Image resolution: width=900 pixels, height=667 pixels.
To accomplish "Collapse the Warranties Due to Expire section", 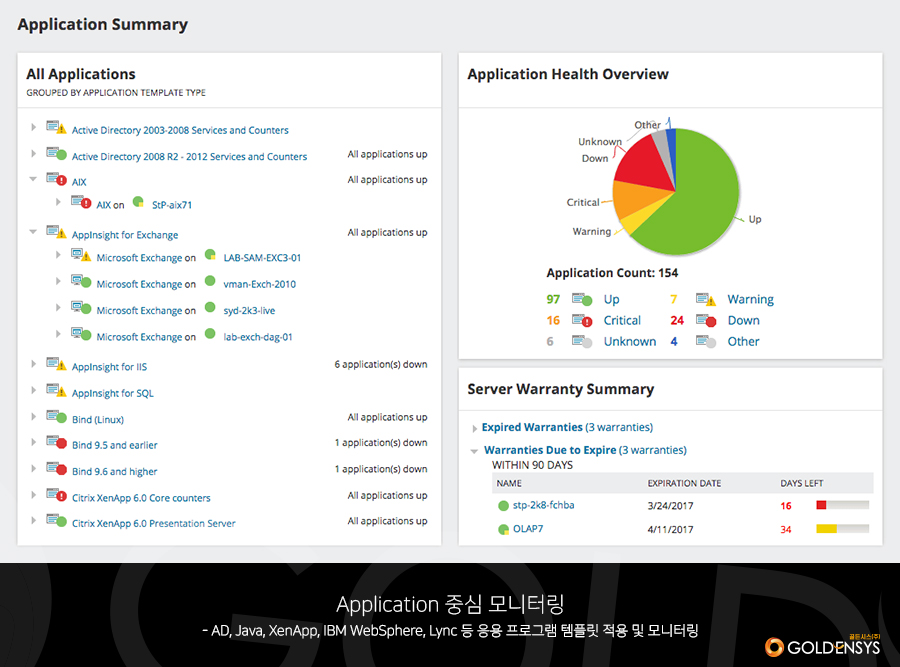I will pyautogui.click(x=474, y=451).
